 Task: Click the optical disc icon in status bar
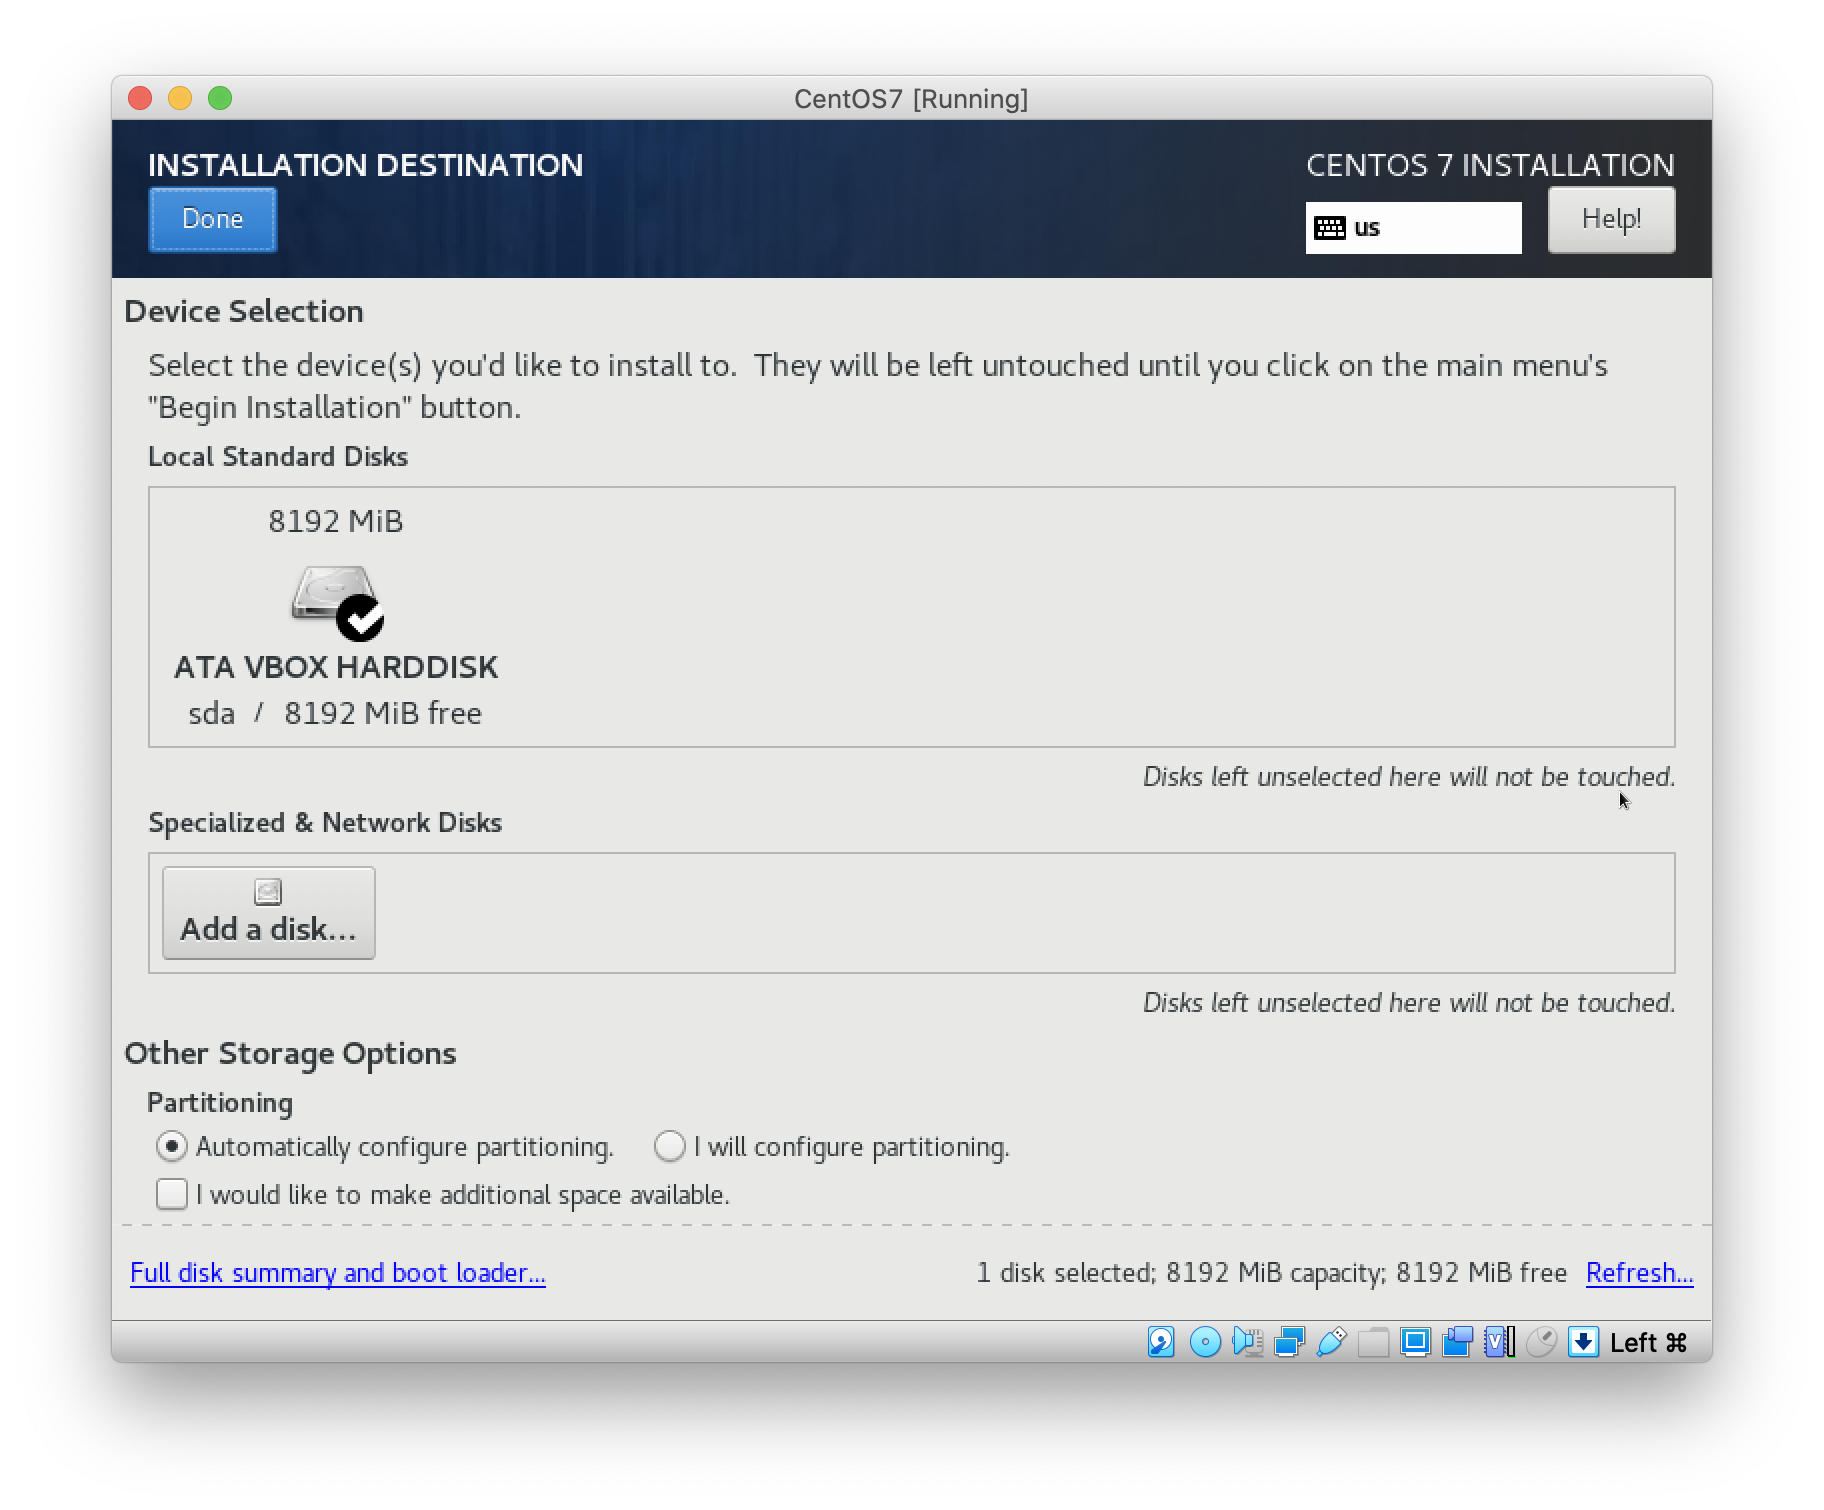[1205, 1342]
